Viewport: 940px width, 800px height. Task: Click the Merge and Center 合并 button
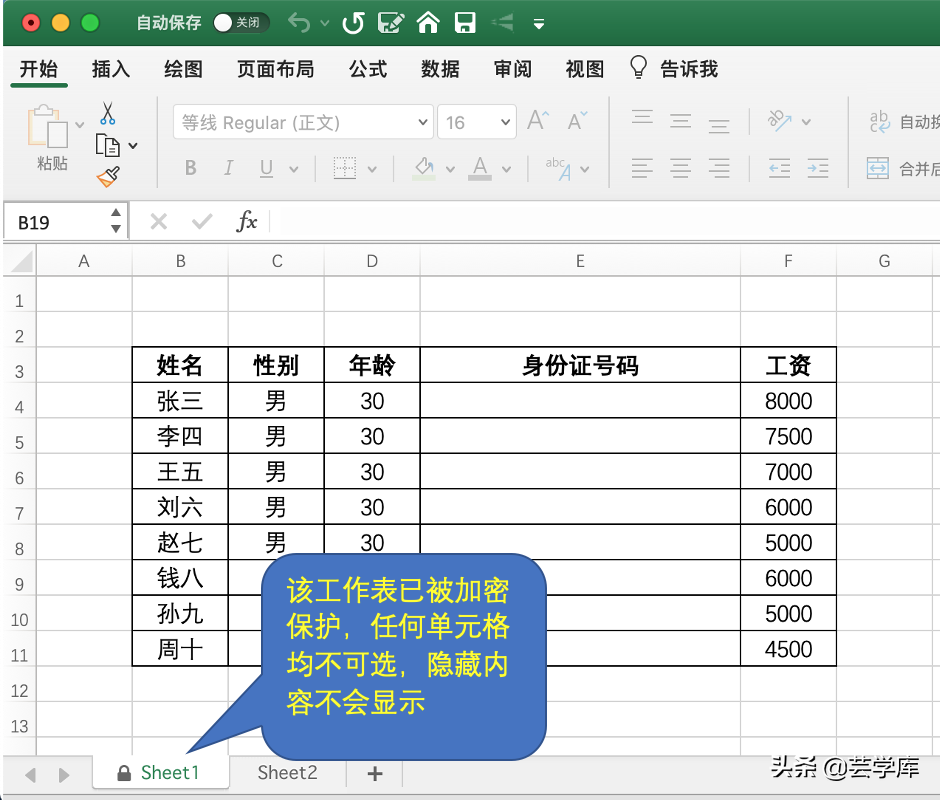point(903,169)
